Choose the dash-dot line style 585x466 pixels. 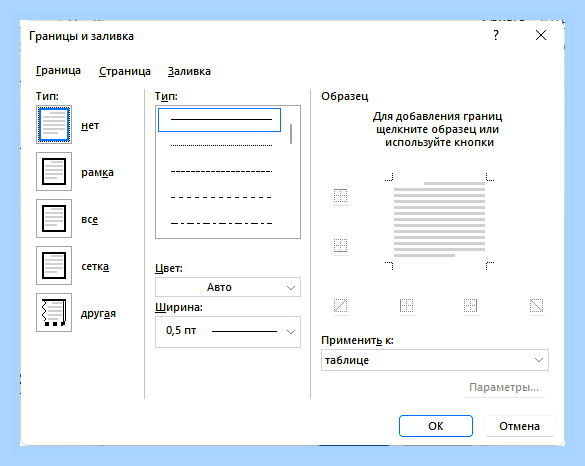tap(221, 223)
